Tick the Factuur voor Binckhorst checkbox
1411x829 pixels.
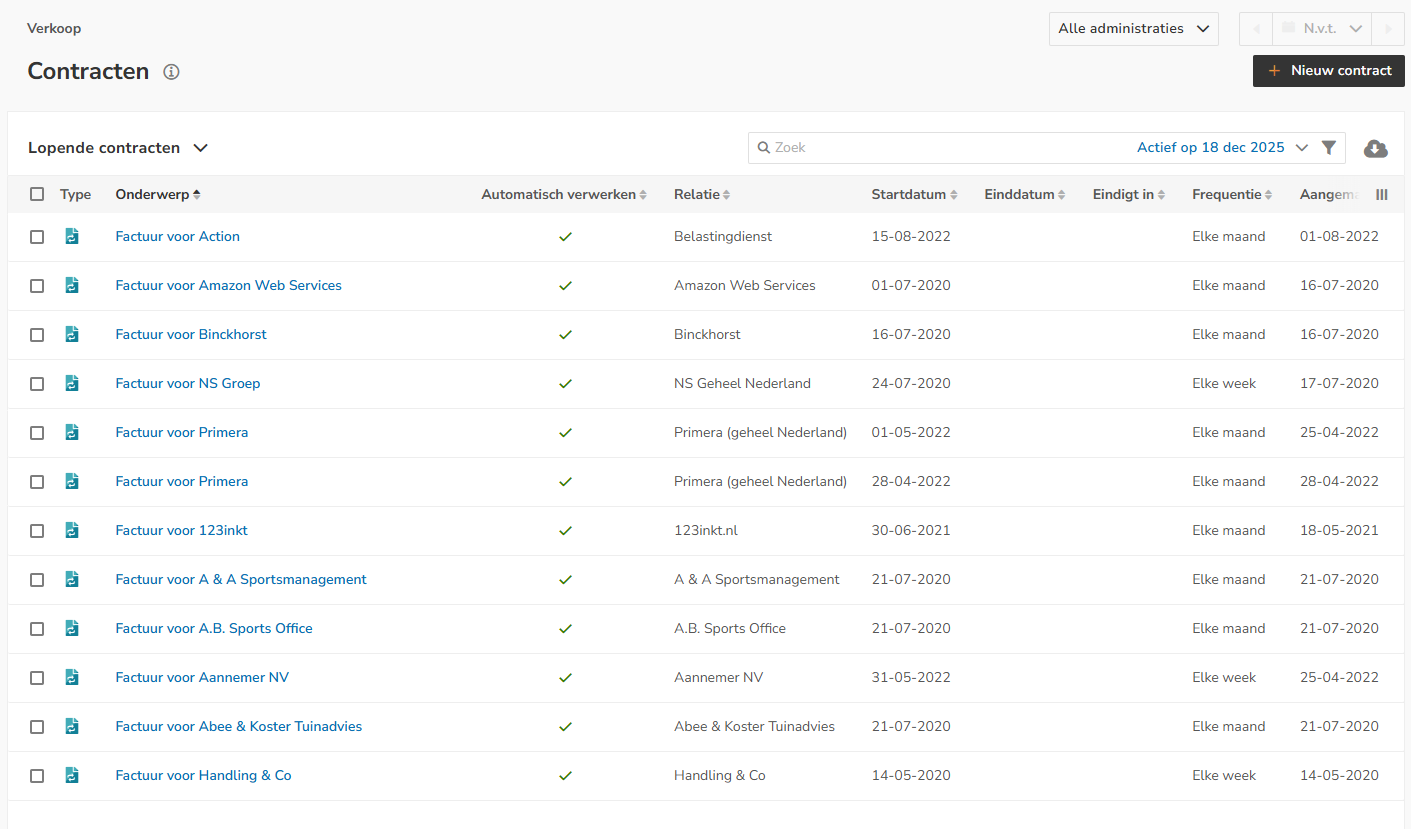[37, 335]
